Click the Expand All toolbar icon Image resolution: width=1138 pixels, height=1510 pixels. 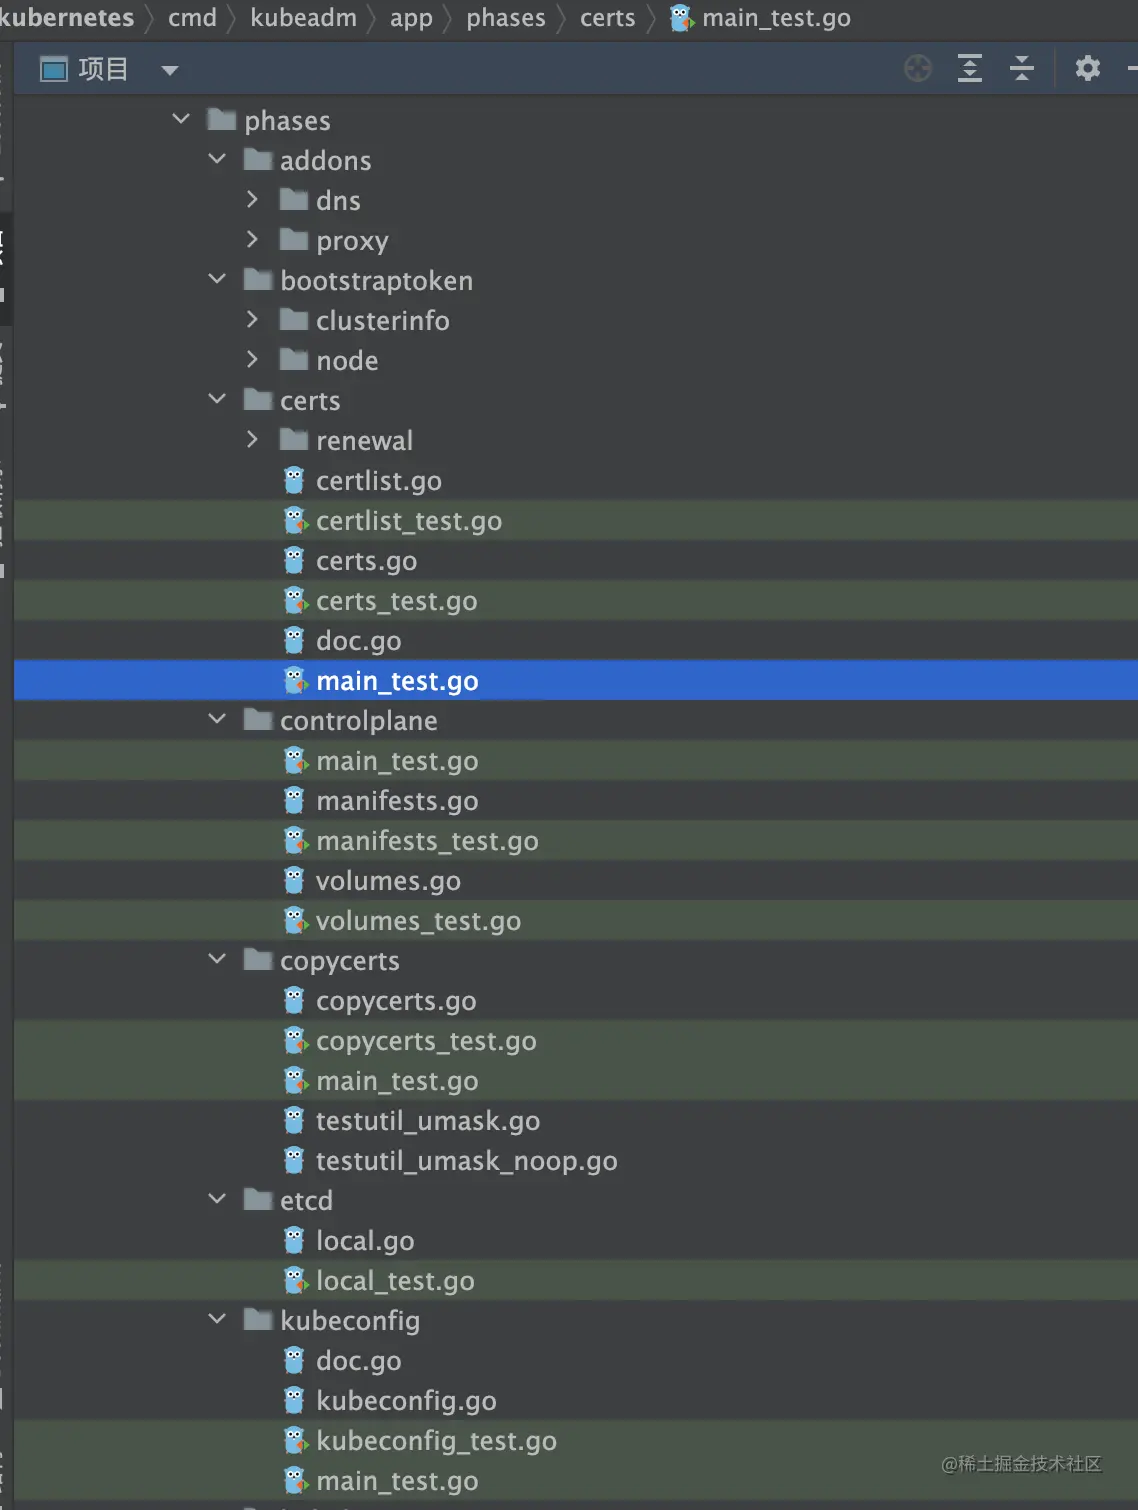pos(969,68)
